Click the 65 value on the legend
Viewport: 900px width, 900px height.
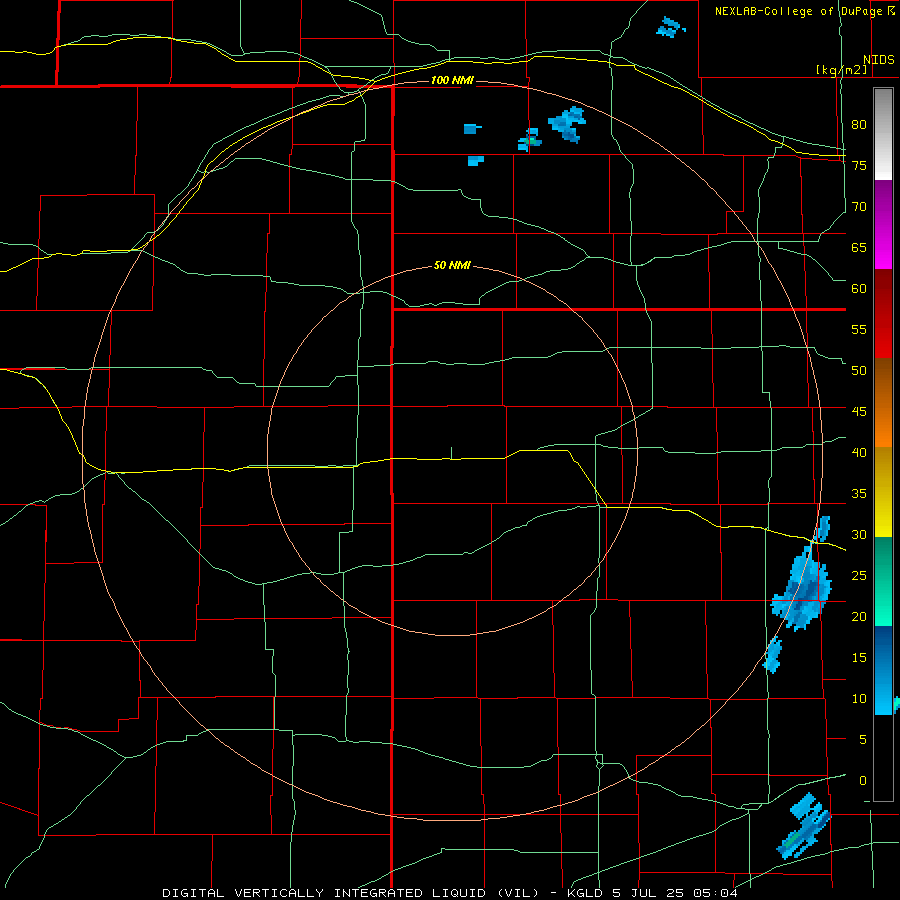pyautogui.click(x=859, y=247)
